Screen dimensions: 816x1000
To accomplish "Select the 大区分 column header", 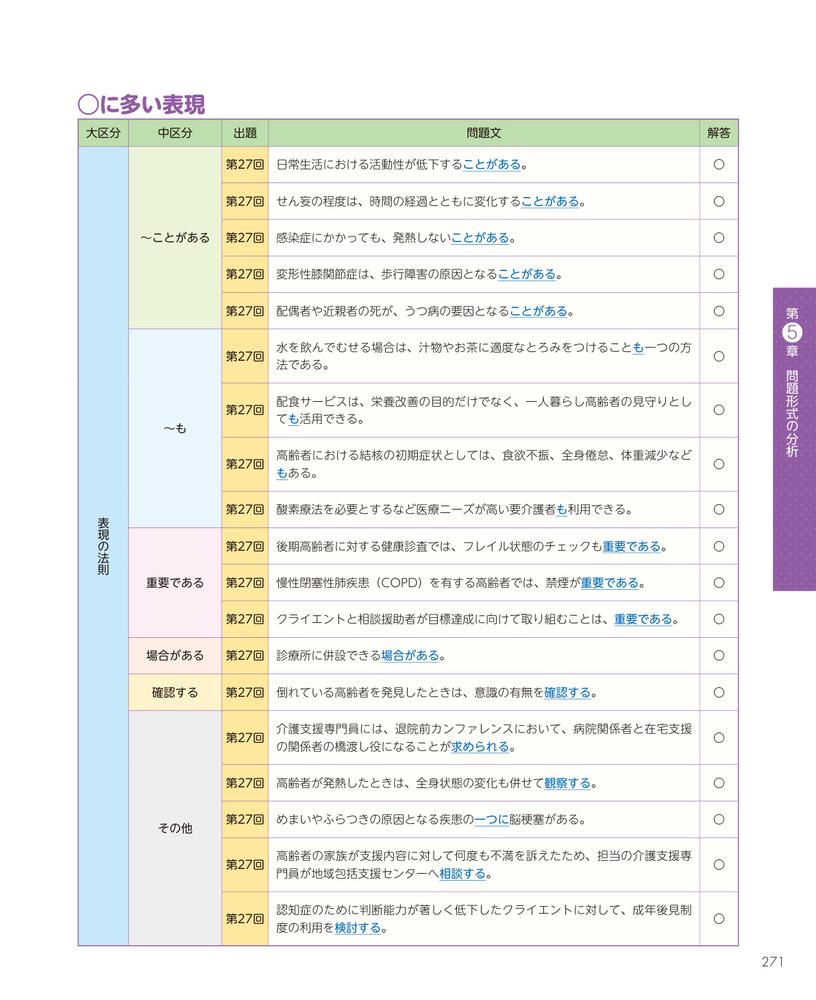I will [103, 133].
